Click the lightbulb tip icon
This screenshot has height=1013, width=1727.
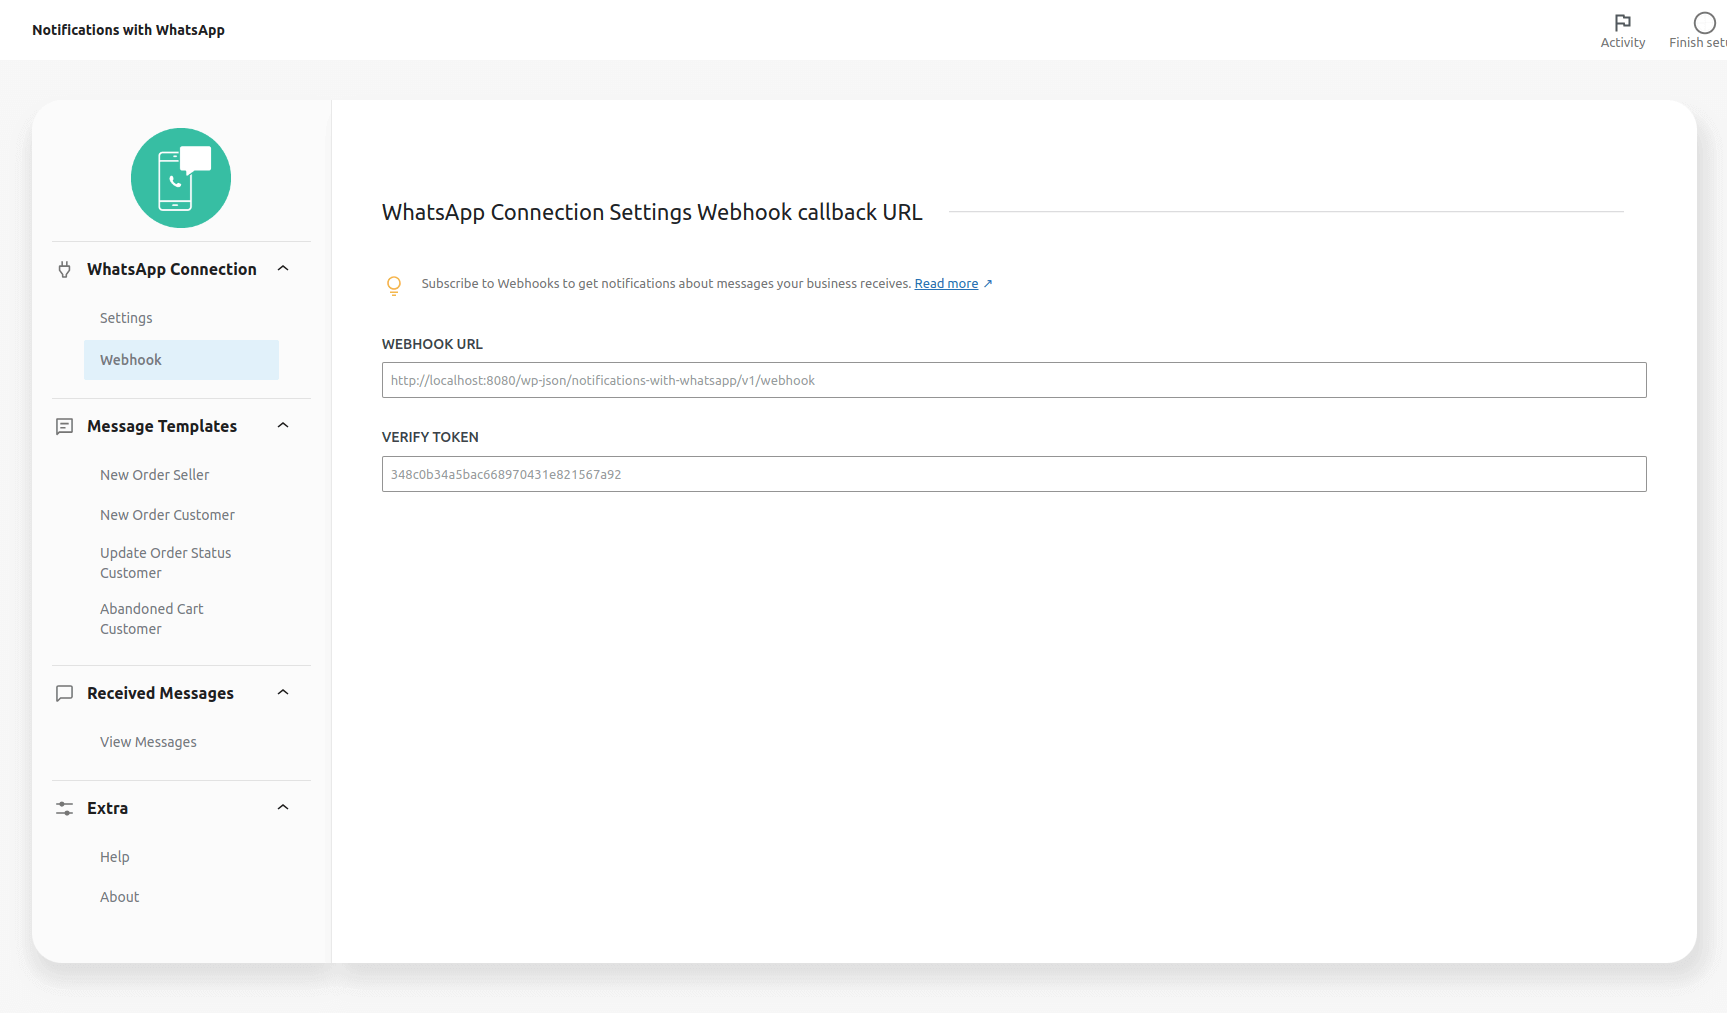point(394,285)
